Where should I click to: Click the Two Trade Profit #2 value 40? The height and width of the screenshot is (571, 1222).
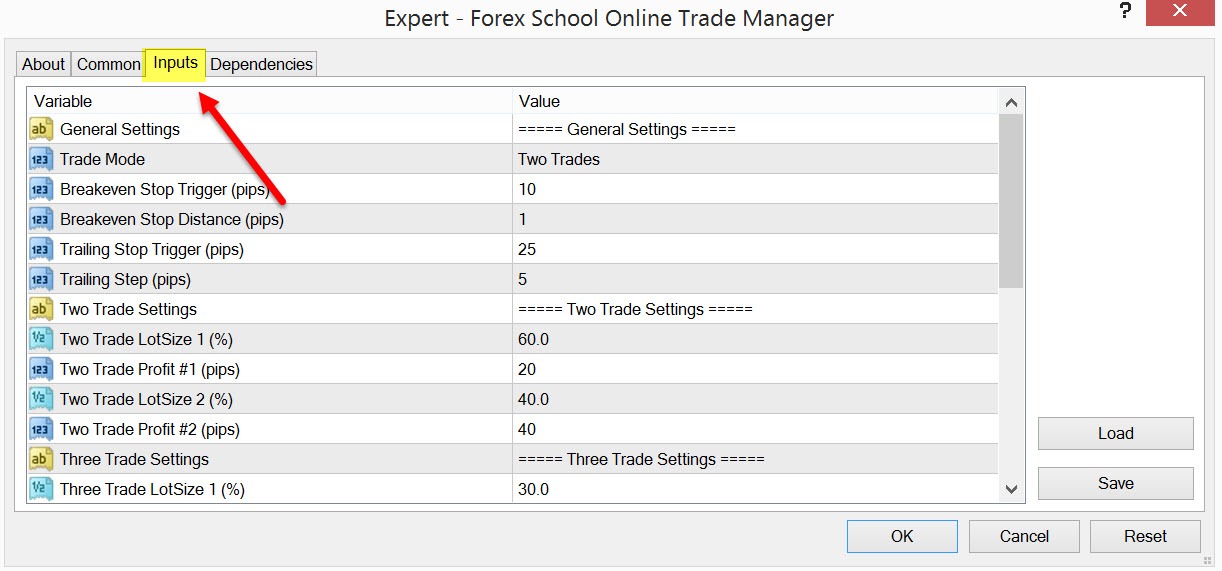[527, 429]
